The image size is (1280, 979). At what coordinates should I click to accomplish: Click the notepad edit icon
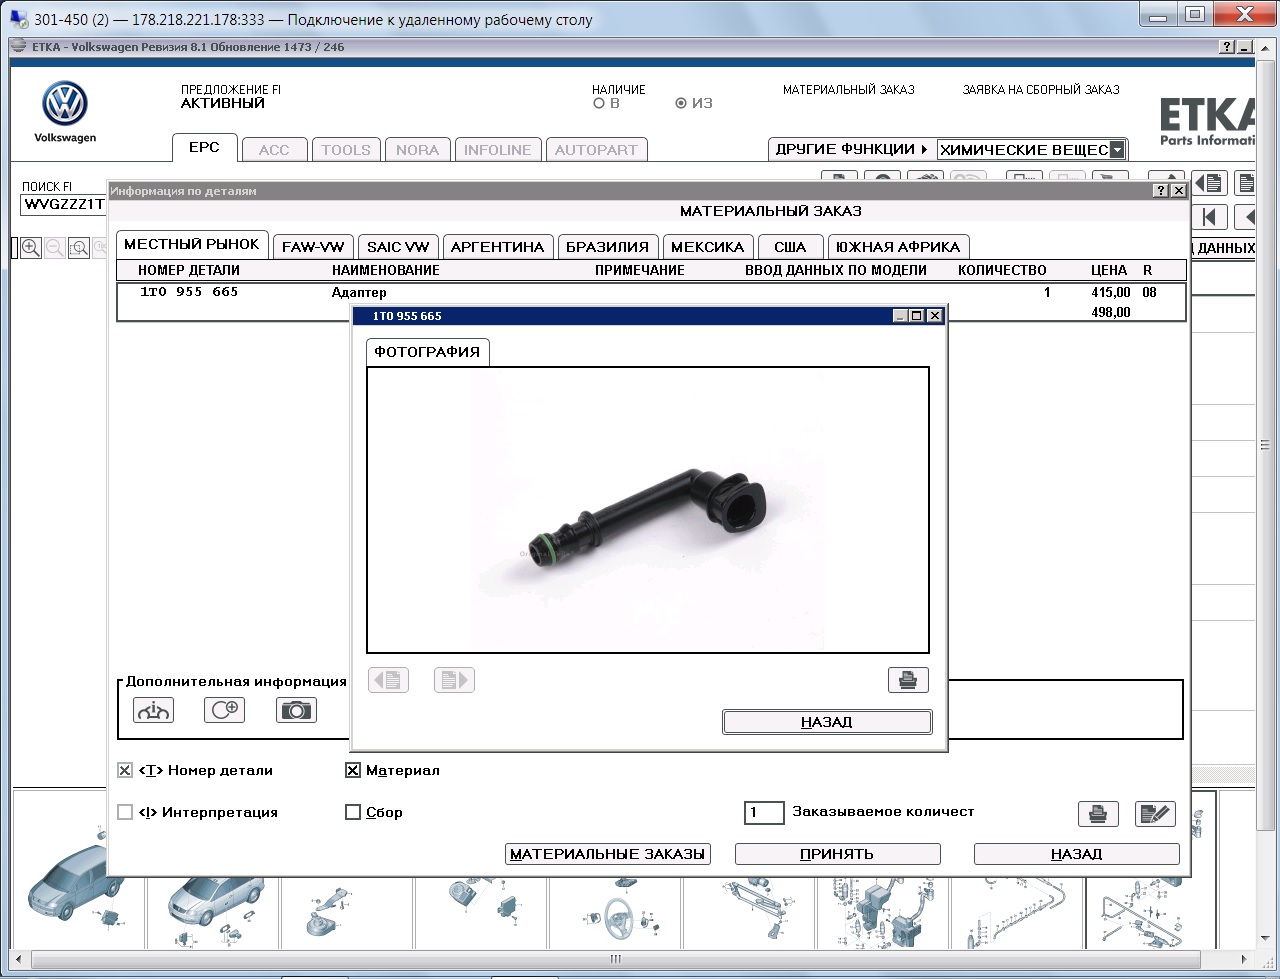click(x=1155, y=813)
